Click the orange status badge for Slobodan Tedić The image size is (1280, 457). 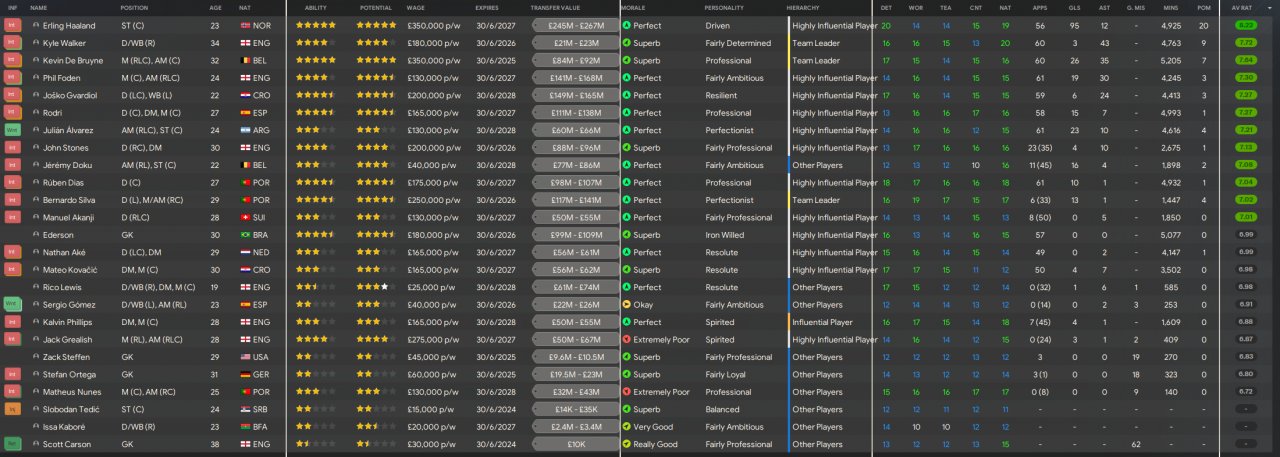coord(12,409)
